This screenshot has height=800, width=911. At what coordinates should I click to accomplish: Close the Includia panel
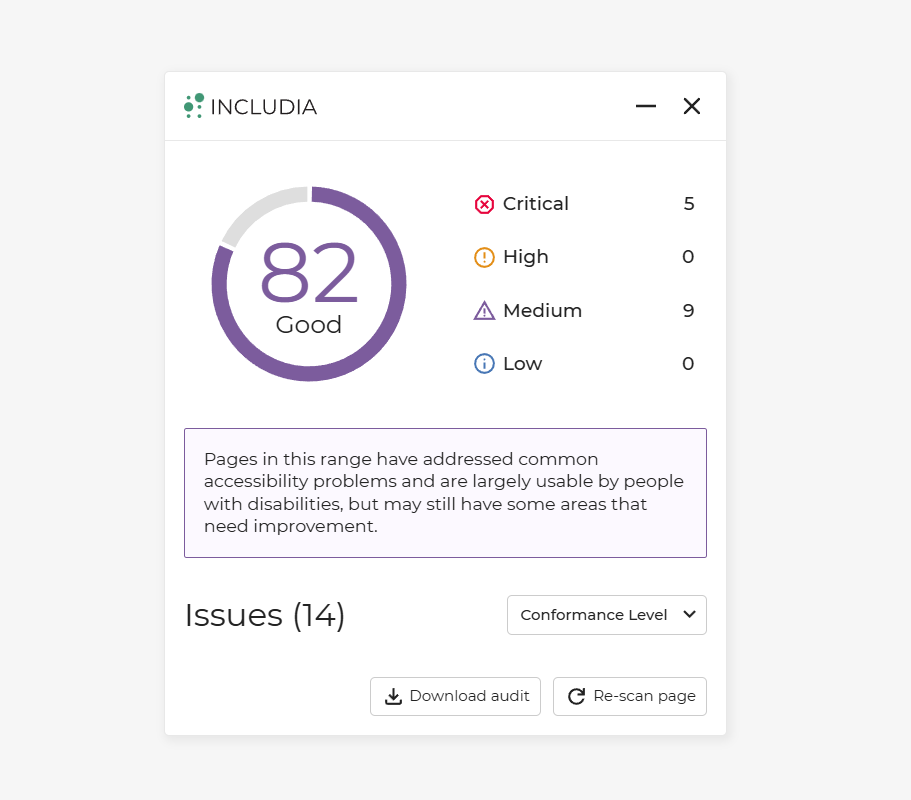691,106
